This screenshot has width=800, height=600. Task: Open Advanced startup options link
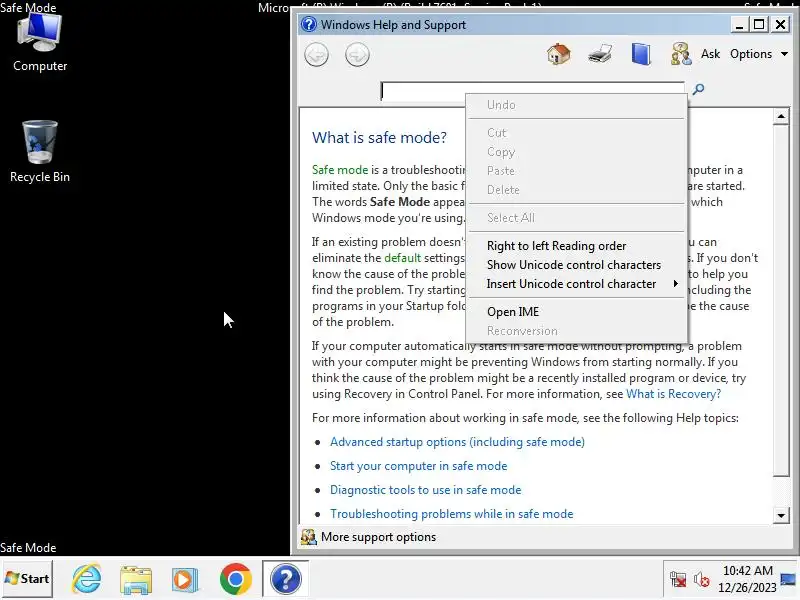pos(457,442)
